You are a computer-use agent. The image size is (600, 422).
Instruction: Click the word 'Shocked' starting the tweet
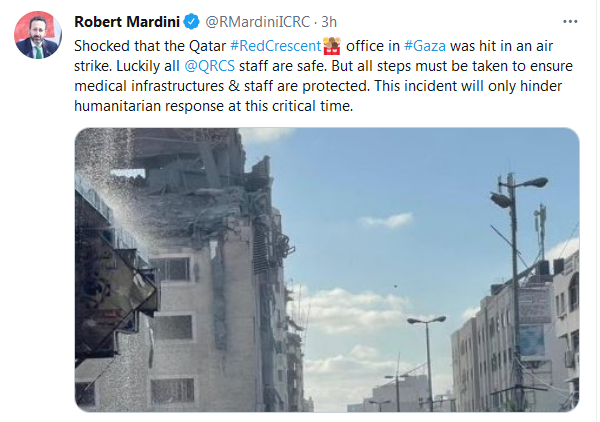pyautogui.click(x=102, y=46)
